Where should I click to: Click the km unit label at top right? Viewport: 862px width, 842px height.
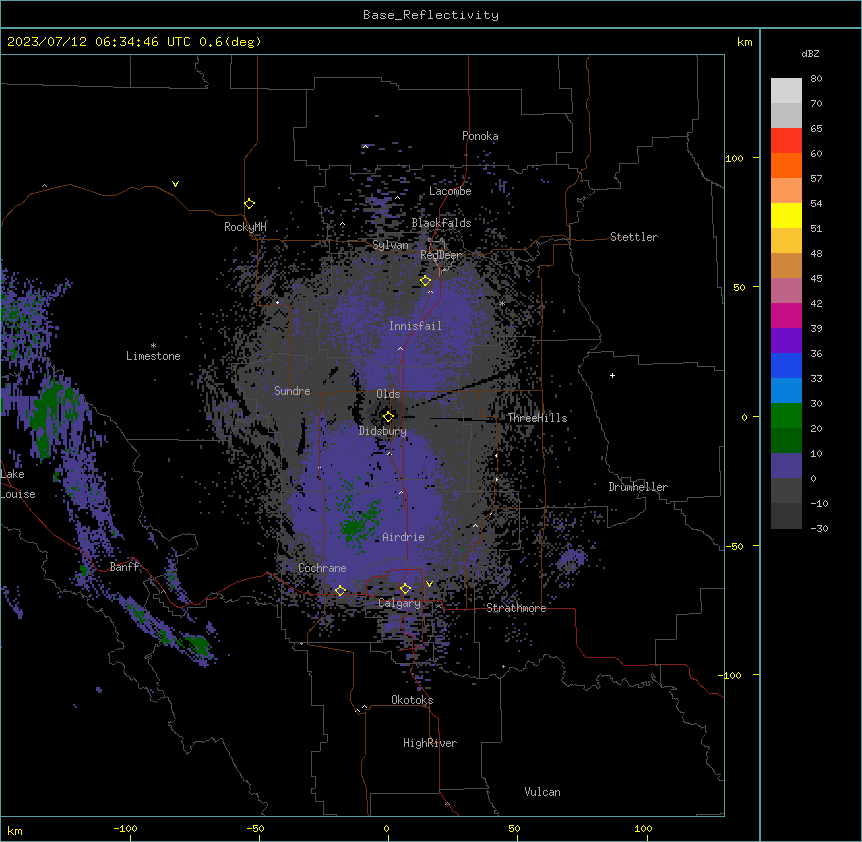click(744, 42)
